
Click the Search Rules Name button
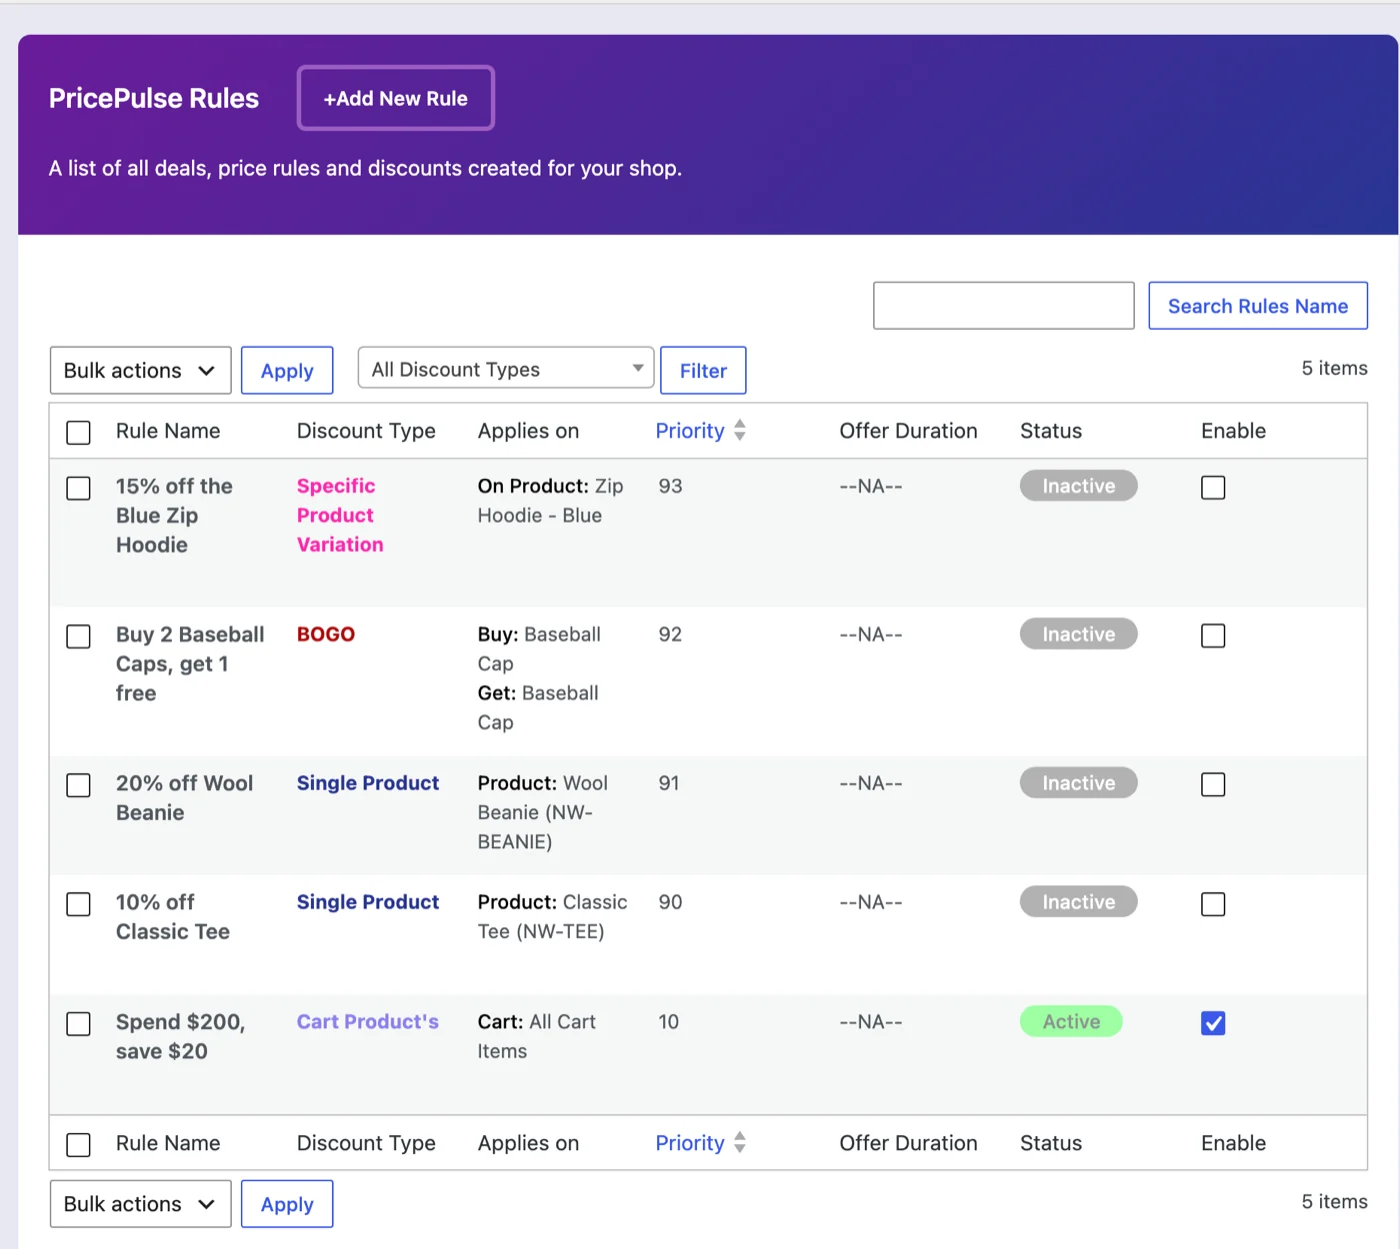coord(1257,305)
